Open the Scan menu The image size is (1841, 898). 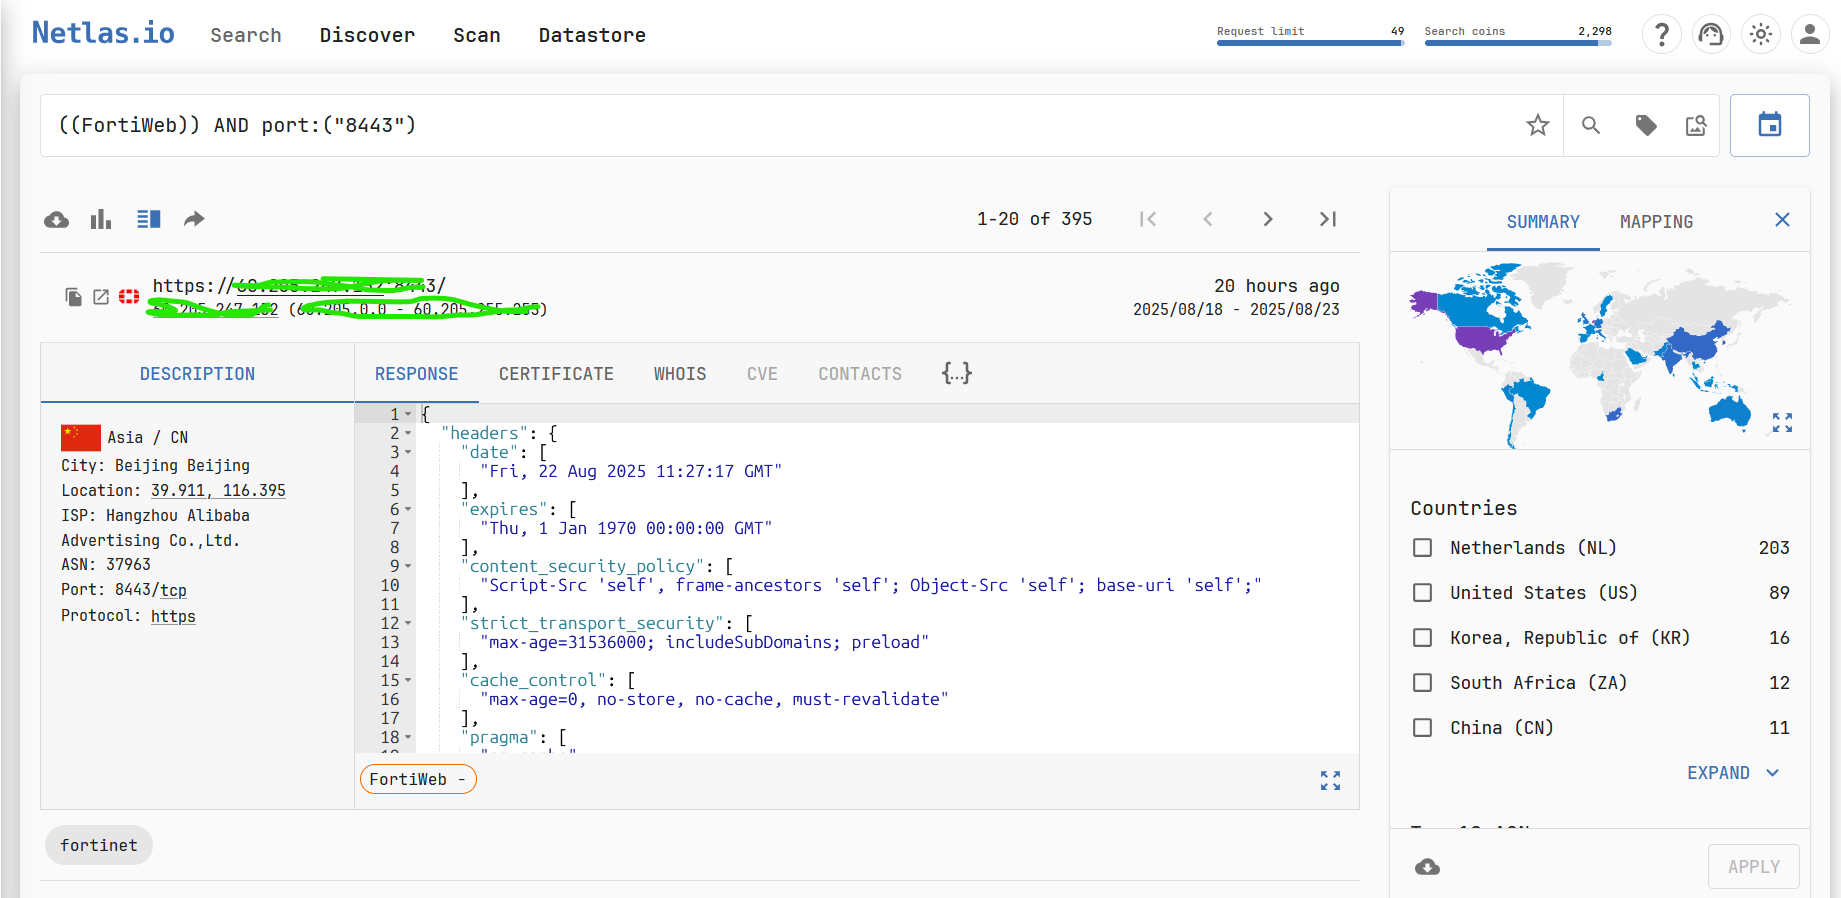click(x=477, y=35)
